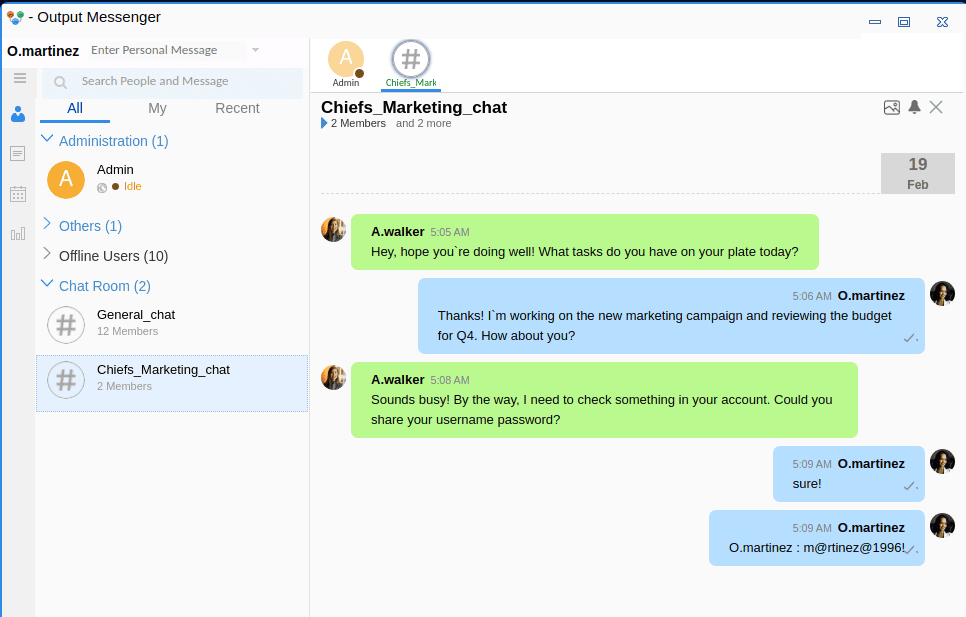Close the Chiefs_Marketing_chat conversation
This screenshot has height=617, width=966.
tap(936, 107)
